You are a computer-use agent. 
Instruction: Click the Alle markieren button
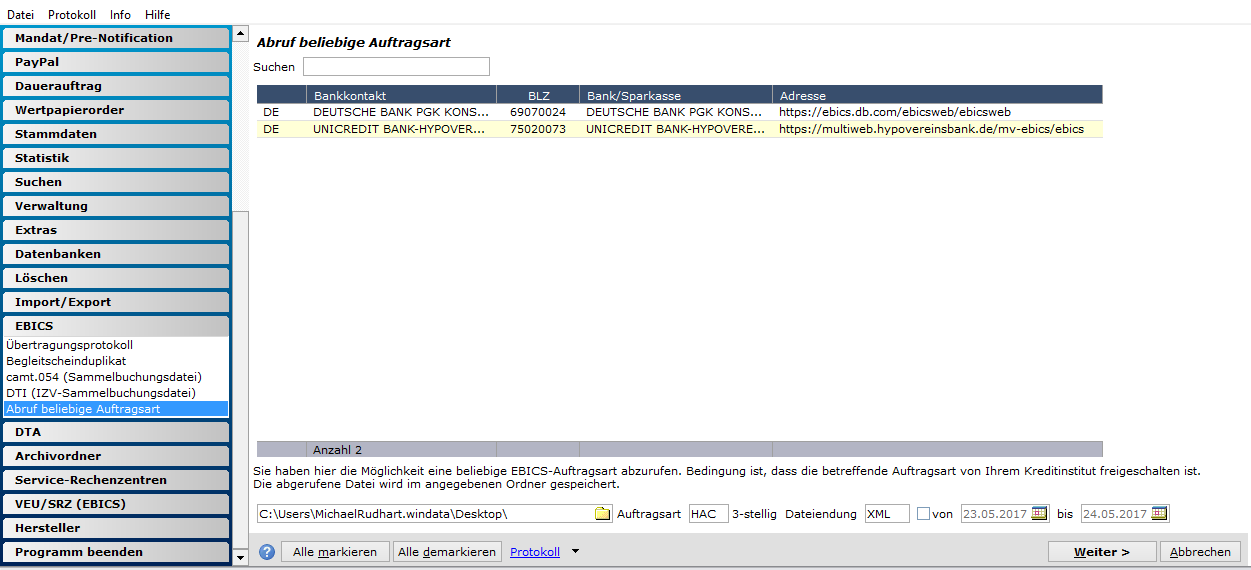coord(335,552)
